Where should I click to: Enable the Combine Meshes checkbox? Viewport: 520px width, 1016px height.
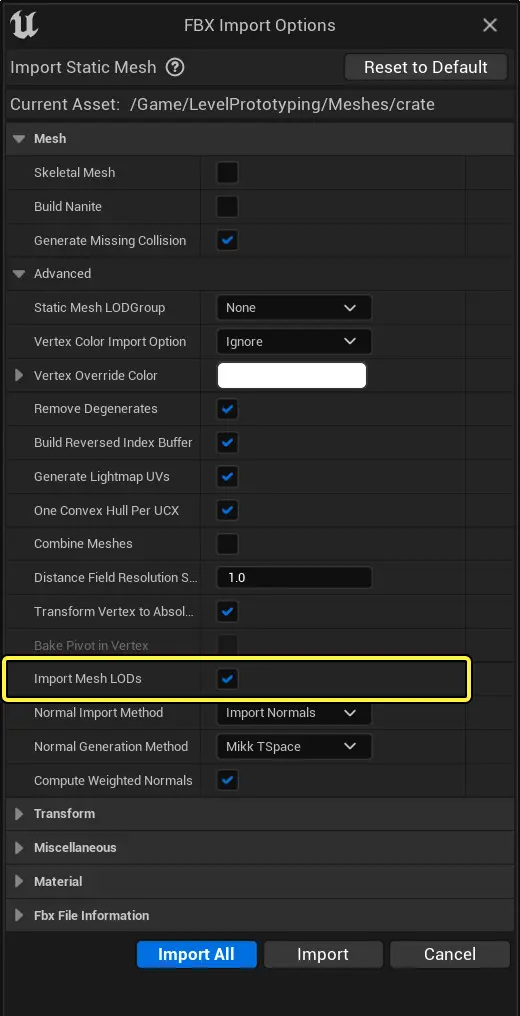[227, 544]
